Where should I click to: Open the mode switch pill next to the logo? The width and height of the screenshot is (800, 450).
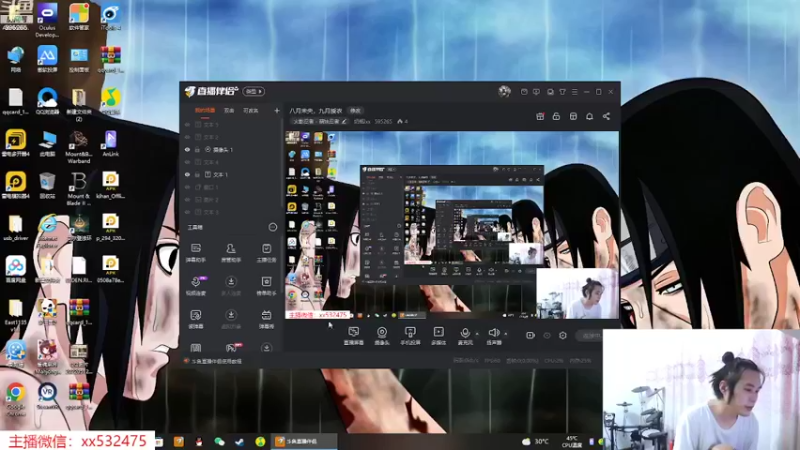point(254,91)
